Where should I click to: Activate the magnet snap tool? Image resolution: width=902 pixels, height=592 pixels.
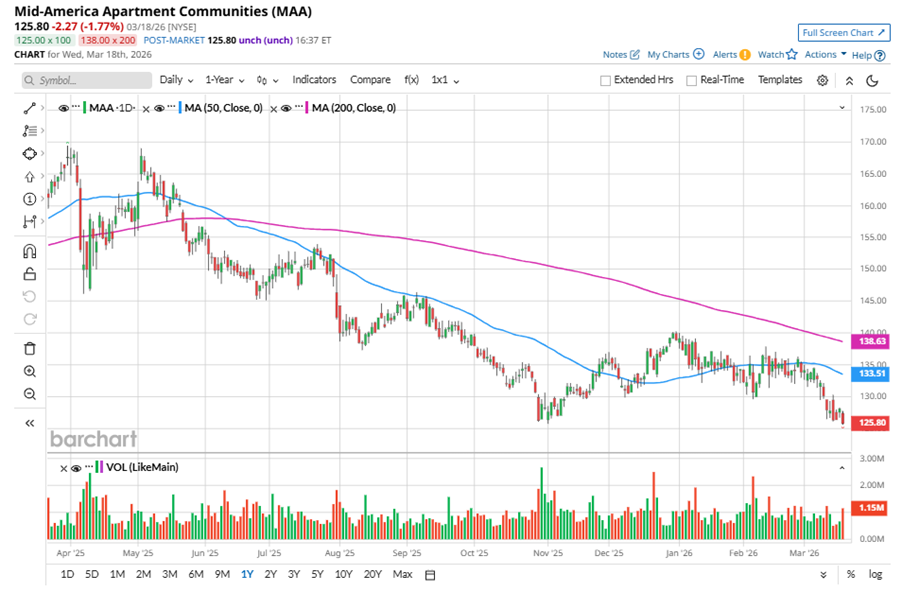point(29,251)
